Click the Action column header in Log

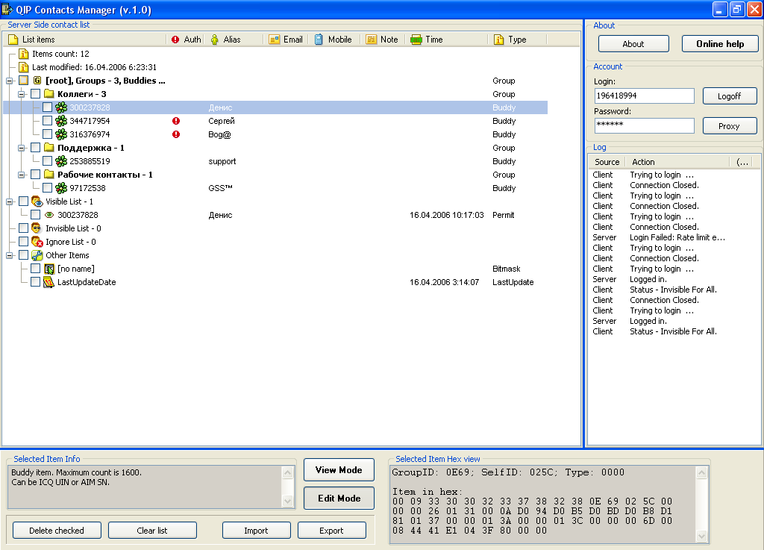(677, 162)
